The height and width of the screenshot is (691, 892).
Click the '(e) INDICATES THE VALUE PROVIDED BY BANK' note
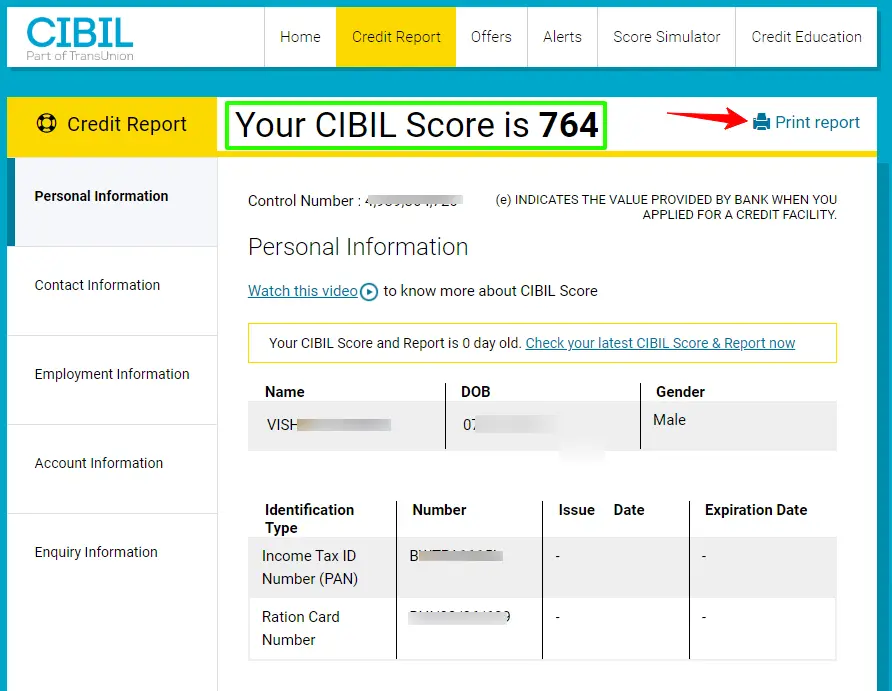pos(666,207)
